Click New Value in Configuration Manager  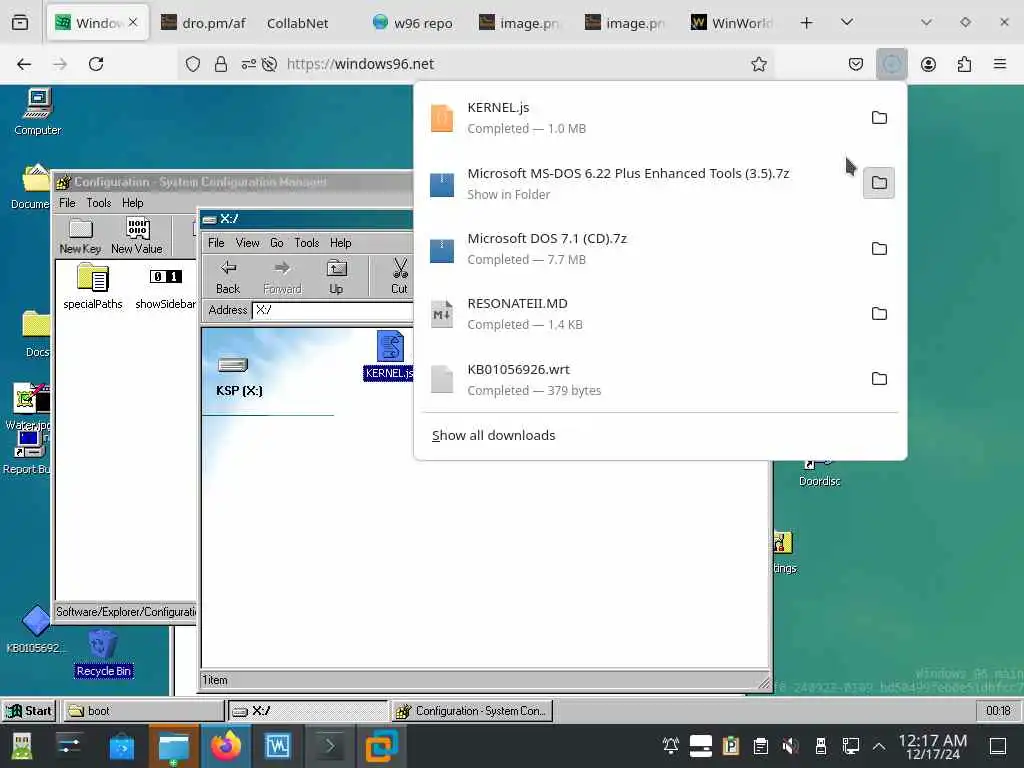pos(136,236)
